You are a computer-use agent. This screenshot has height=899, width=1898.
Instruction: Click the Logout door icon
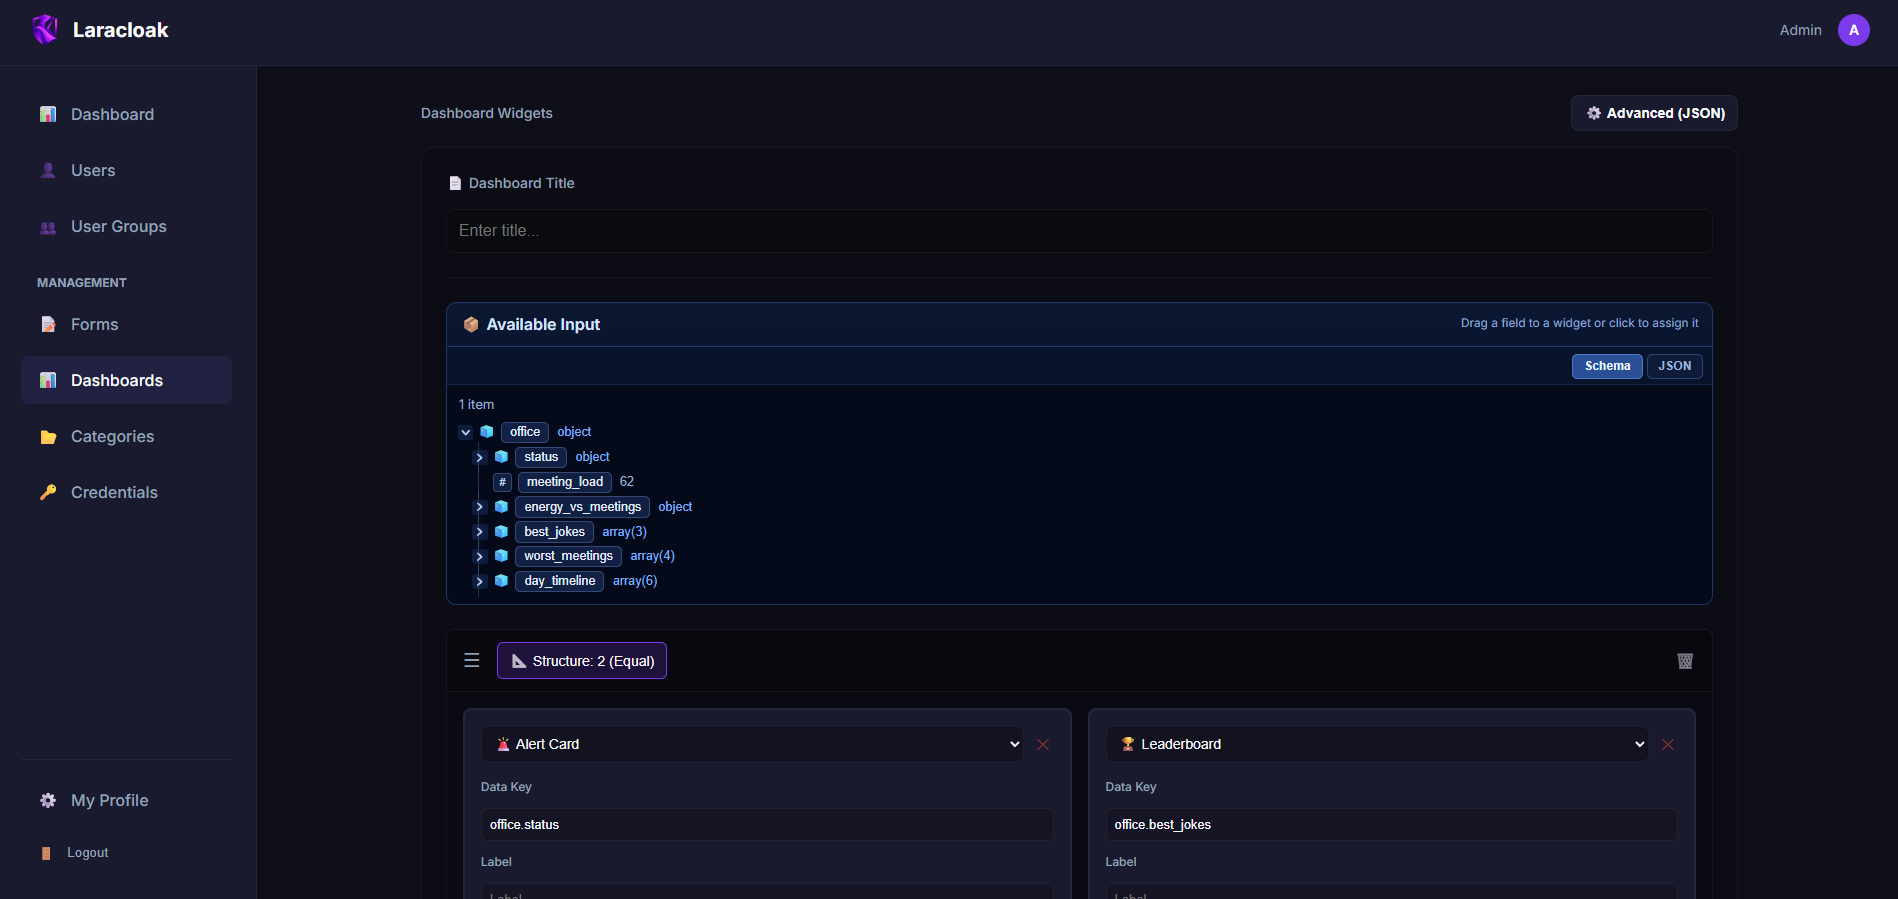[x=46, y=853]
